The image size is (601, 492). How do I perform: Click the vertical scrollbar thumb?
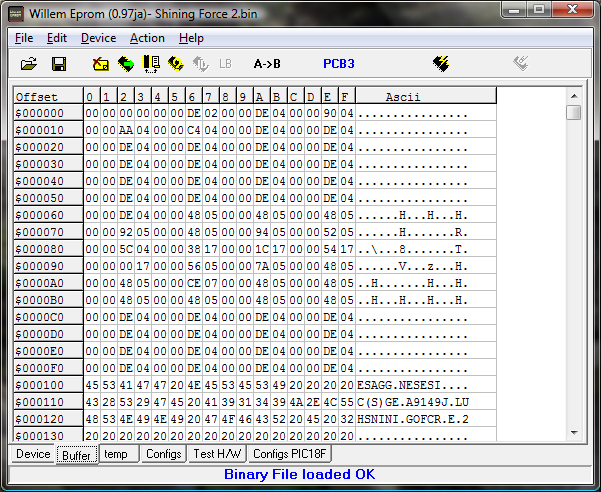[x=574, y=113]
